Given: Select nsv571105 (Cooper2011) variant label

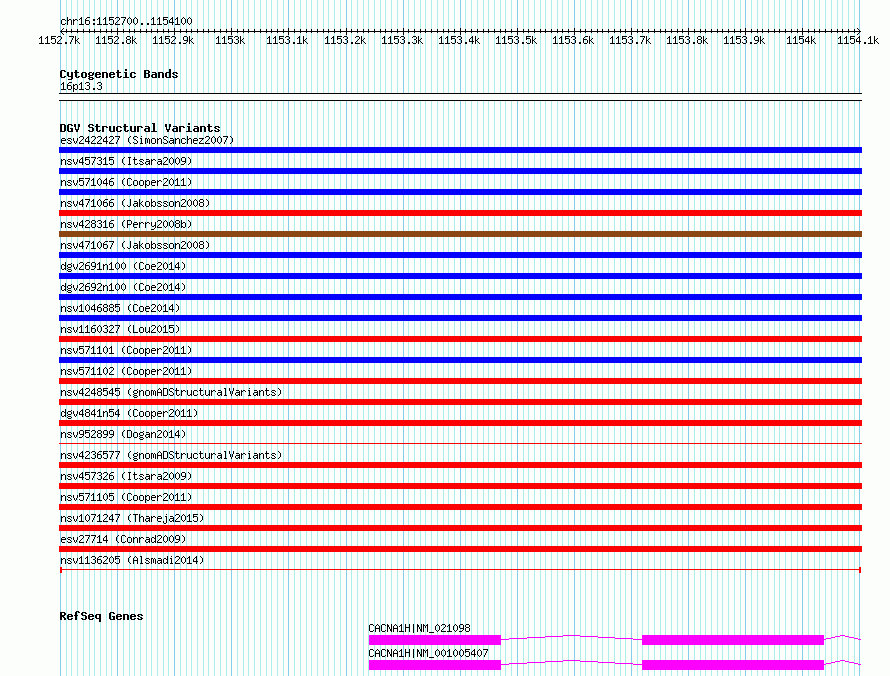Looking at the screenshot, I should click(126, 497).
